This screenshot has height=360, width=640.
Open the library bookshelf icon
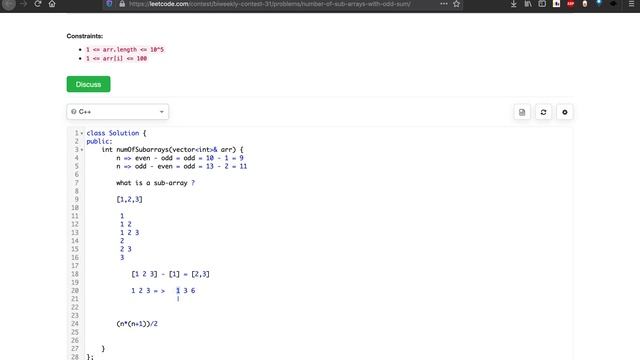point(528,4)
